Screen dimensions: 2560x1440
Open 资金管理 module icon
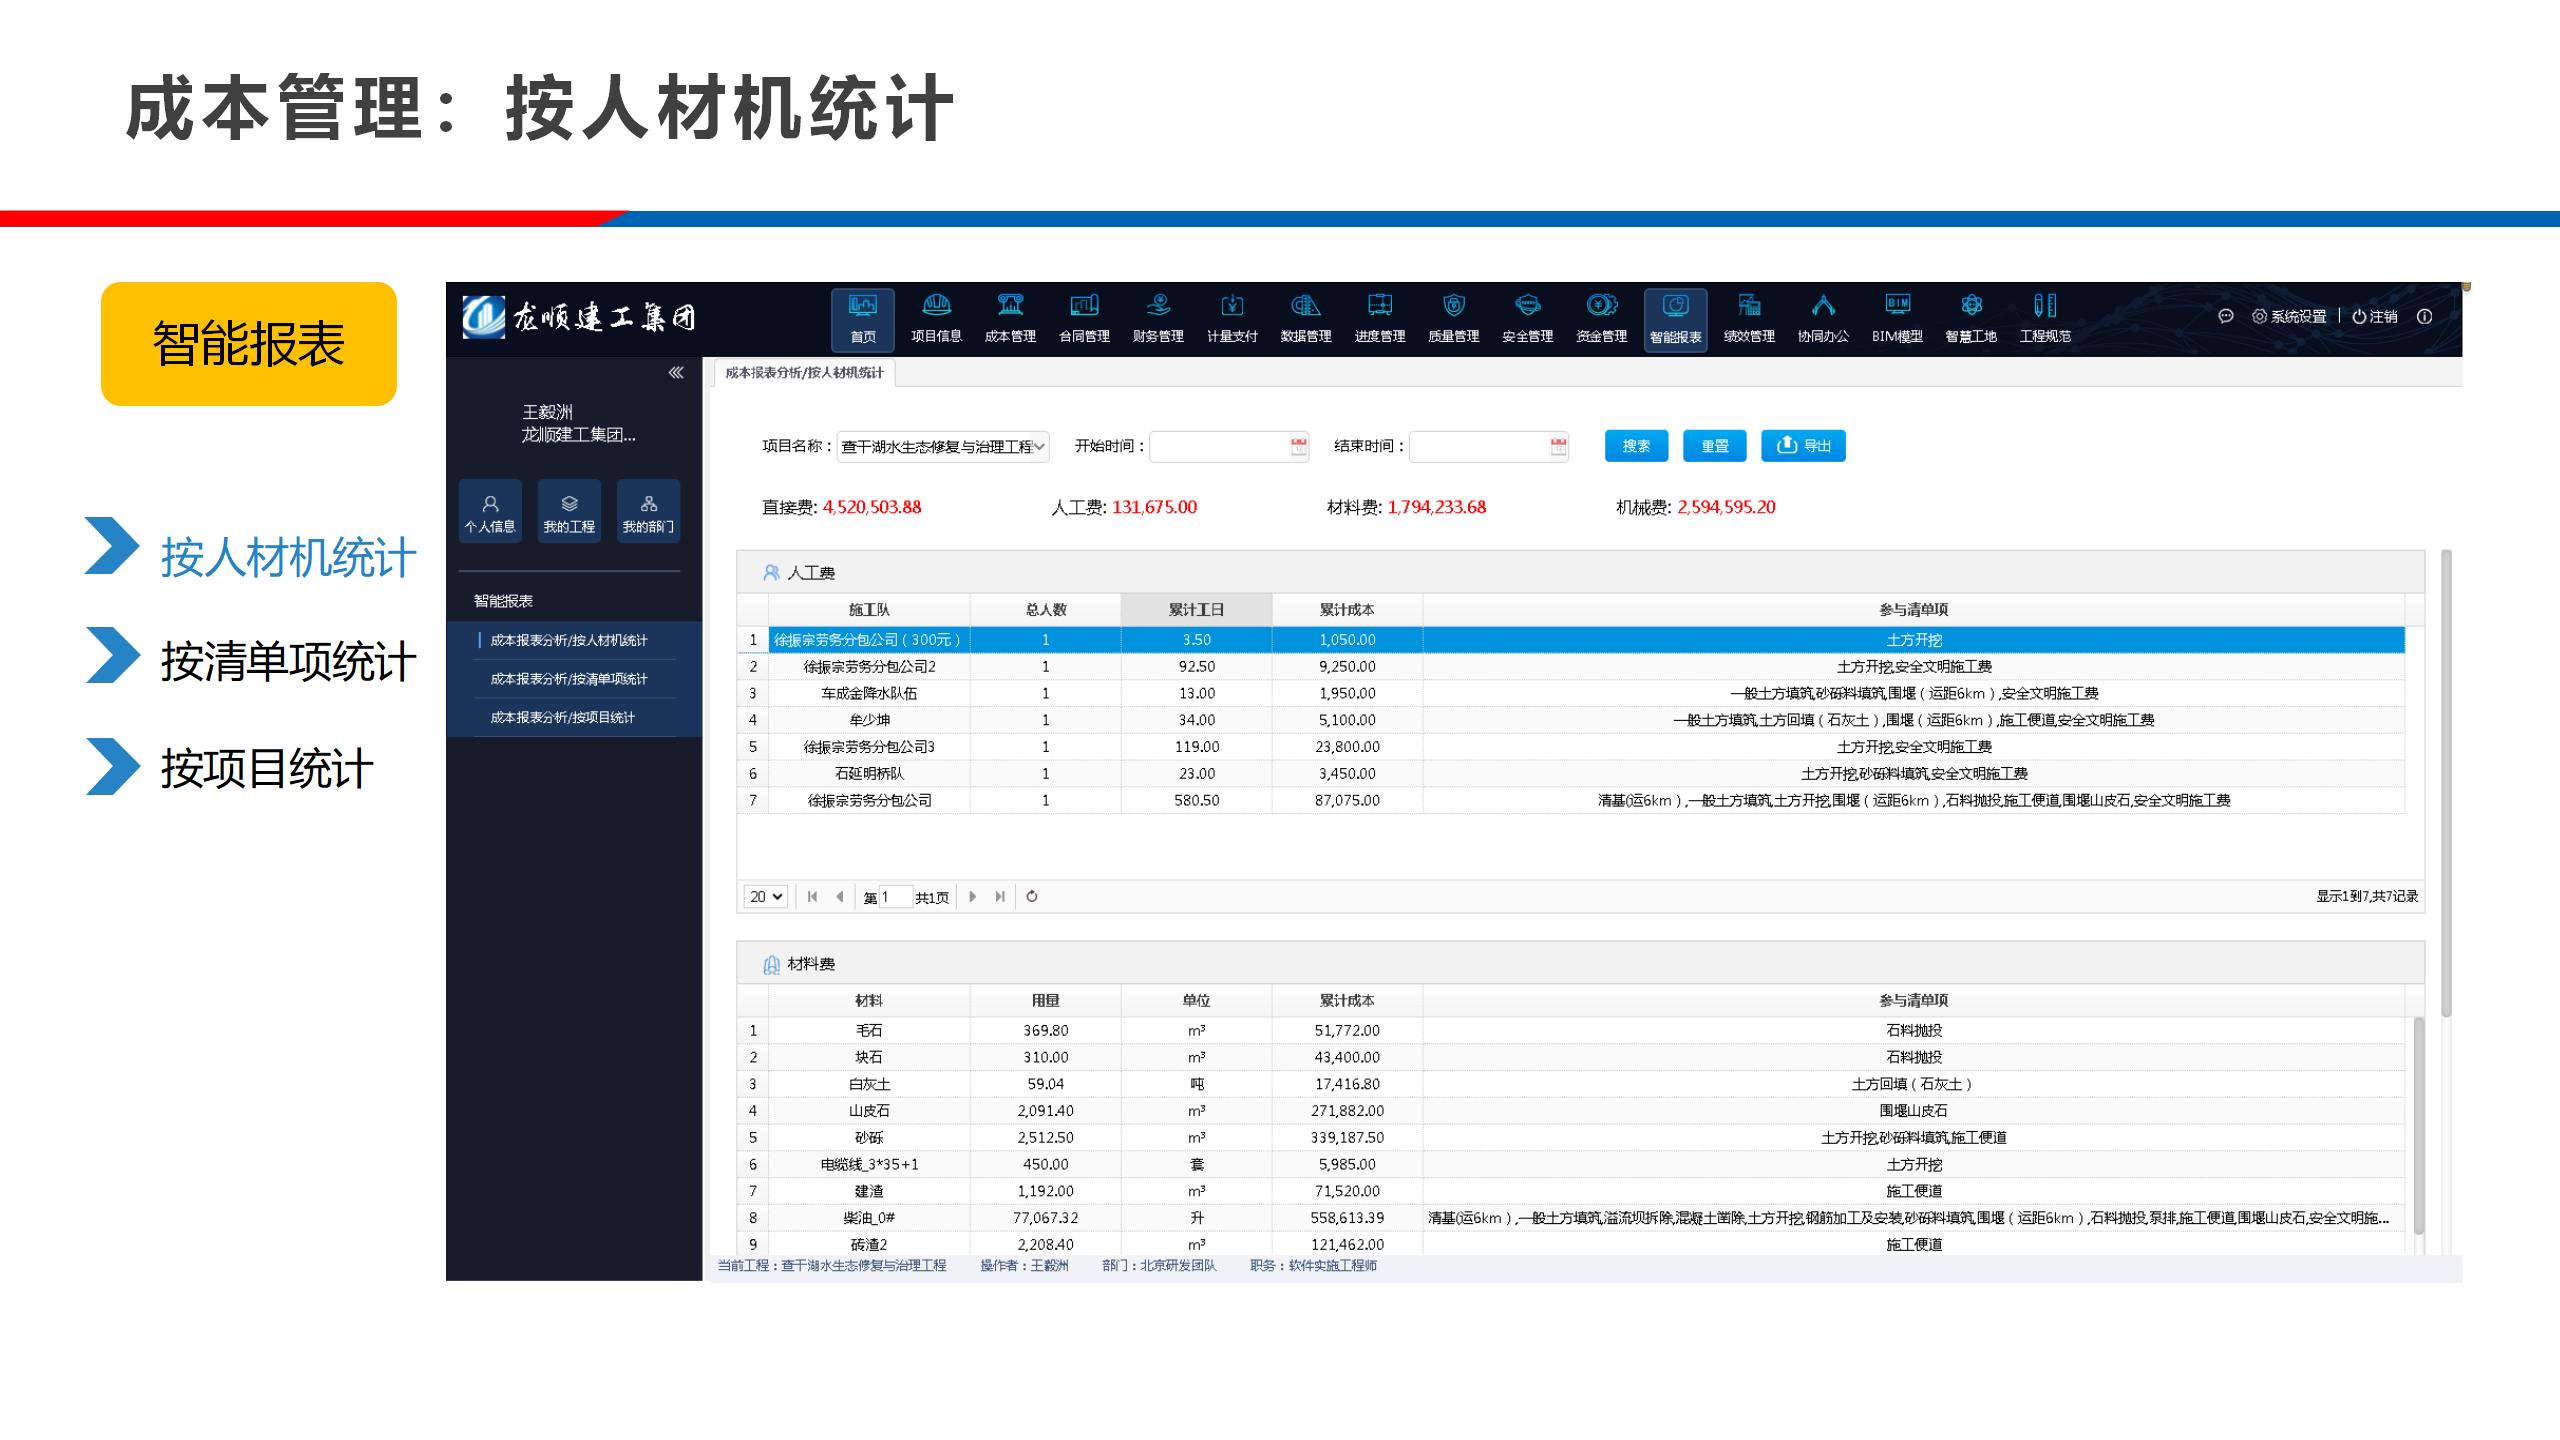click(x=1602, y=319)
